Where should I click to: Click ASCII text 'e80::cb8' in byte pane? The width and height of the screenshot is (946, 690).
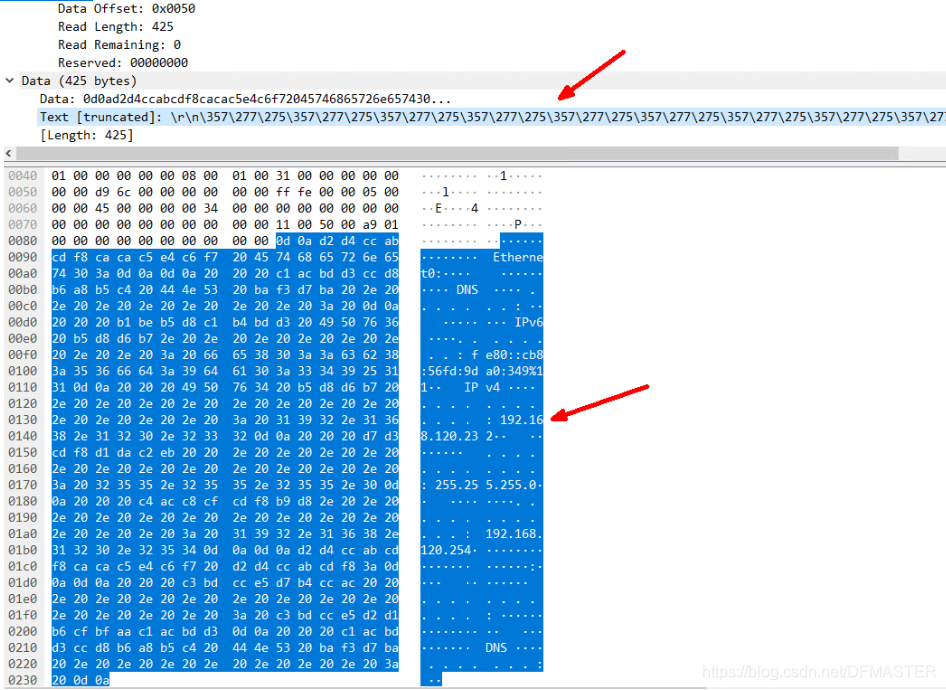515,355
